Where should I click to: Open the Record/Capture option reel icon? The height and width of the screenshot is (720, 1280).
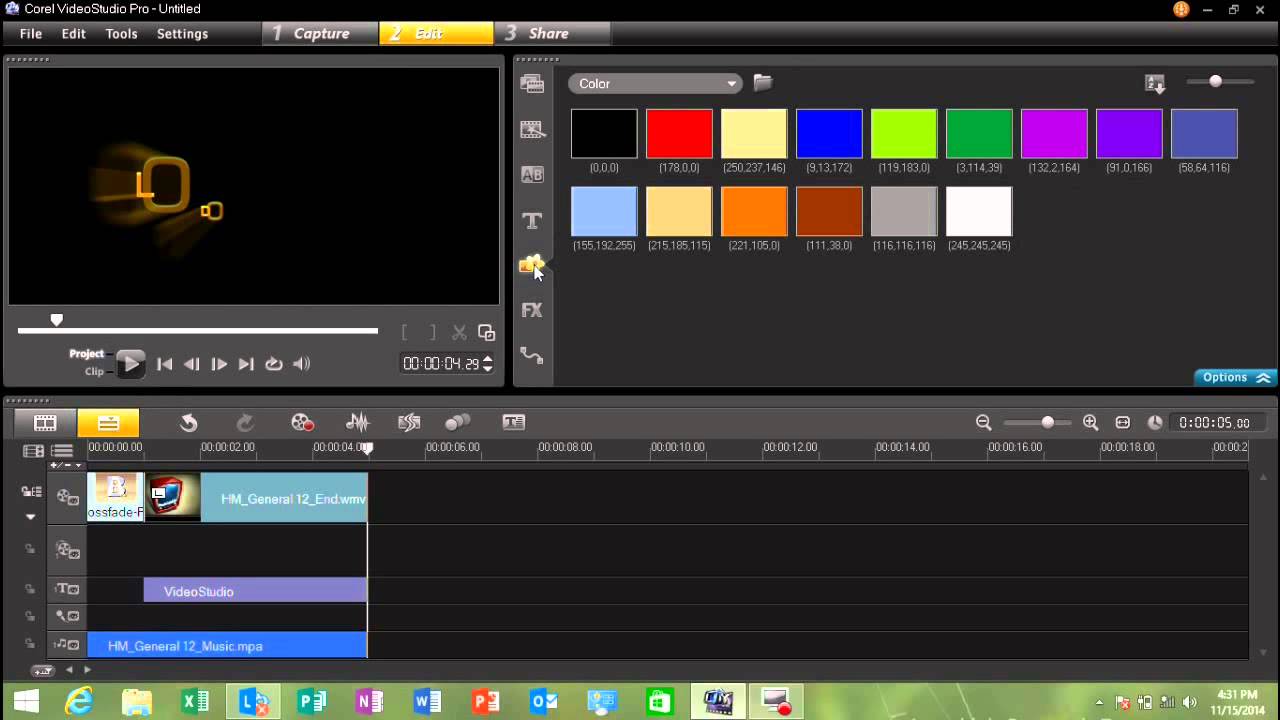coord(302,423)
